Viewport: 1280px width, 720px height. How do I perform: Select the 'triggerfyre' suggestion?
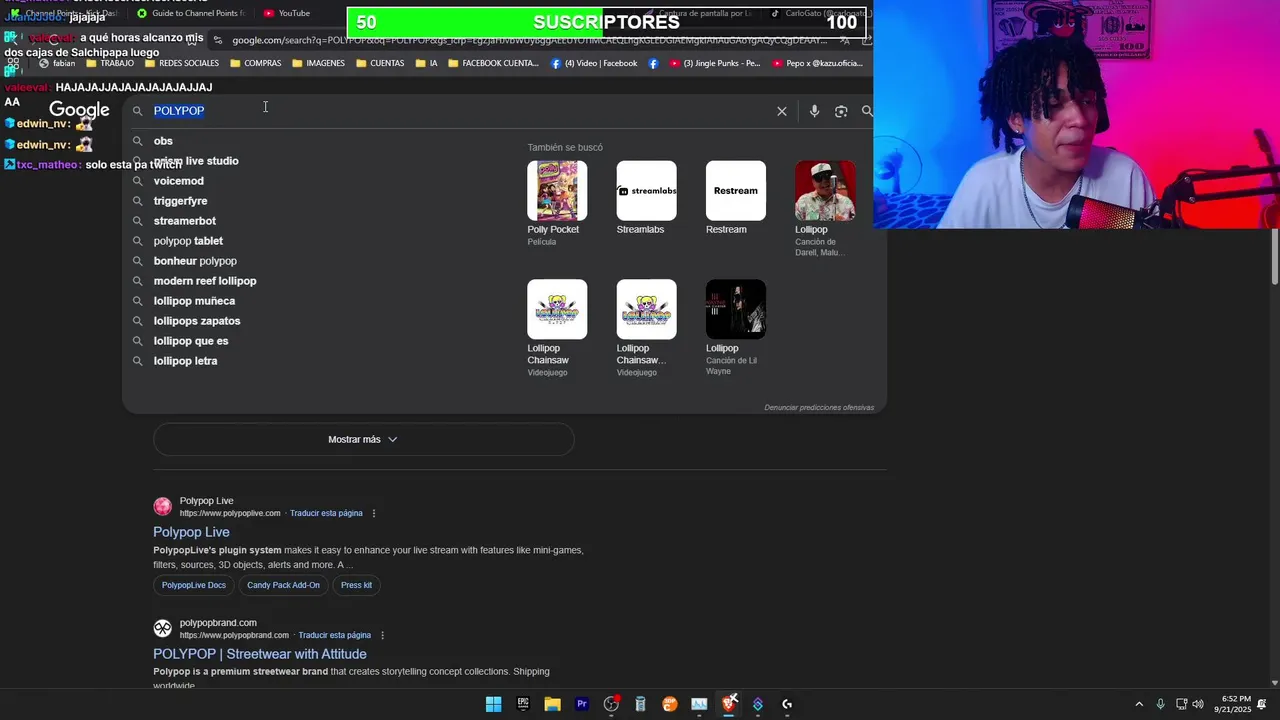(x=180, y=201)
